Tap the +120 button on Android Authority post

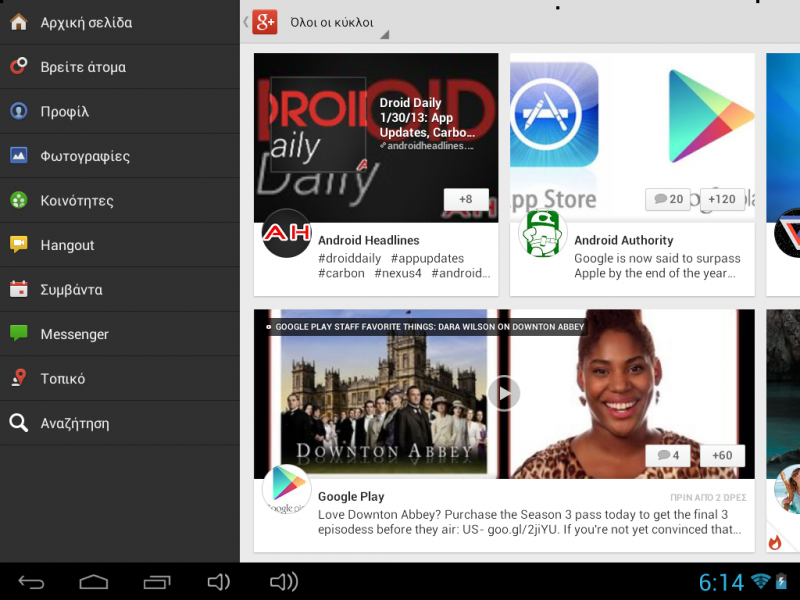722,199
